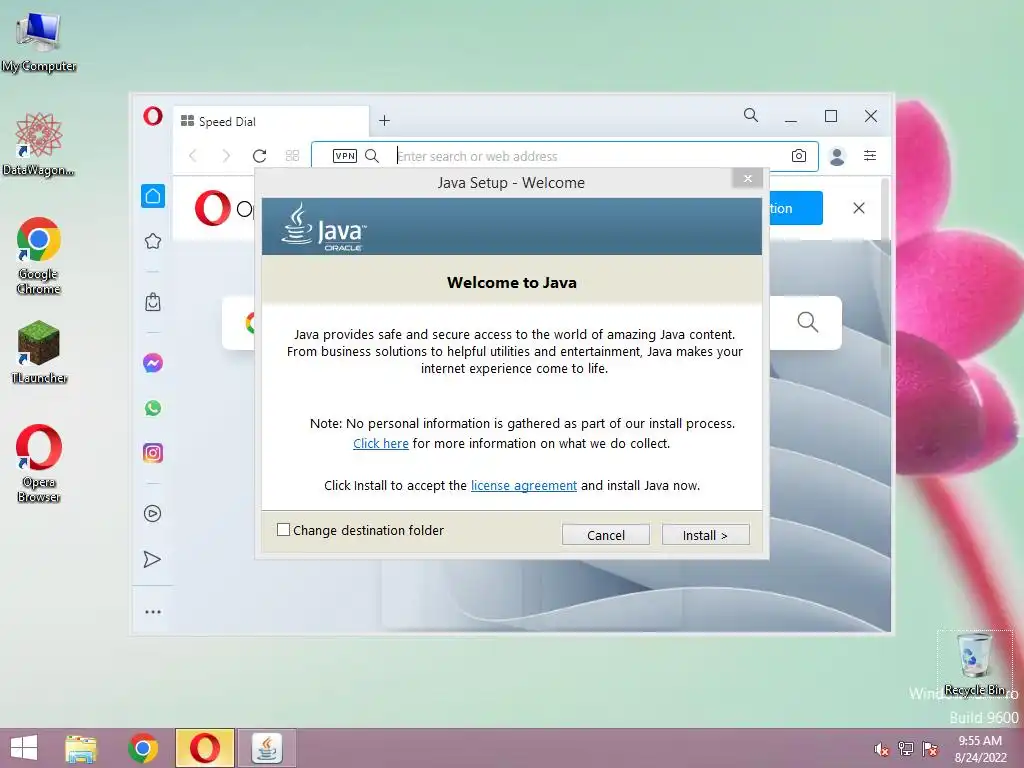Select the DataWagon desktop shortcut
The image size is (1024, 768).
pos(39,144)
